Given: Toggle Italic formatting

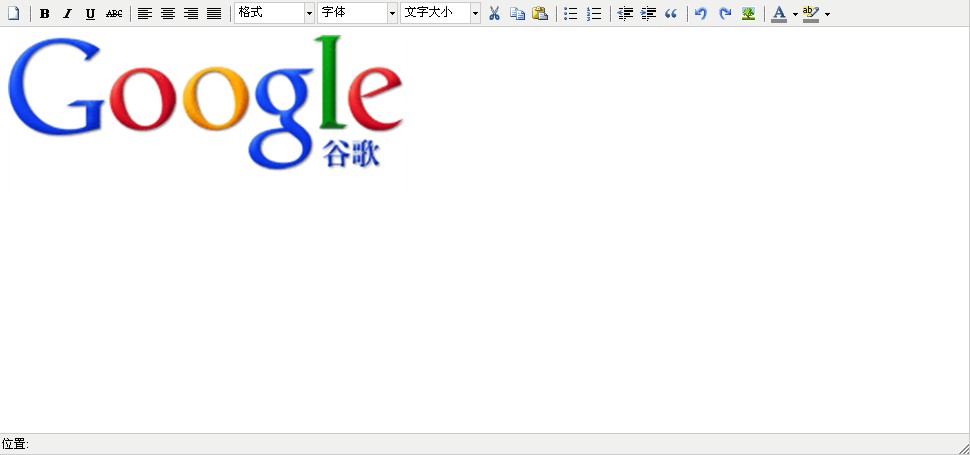Looking at the screenshot, I should pyautogui.click(x=67, y=13).
